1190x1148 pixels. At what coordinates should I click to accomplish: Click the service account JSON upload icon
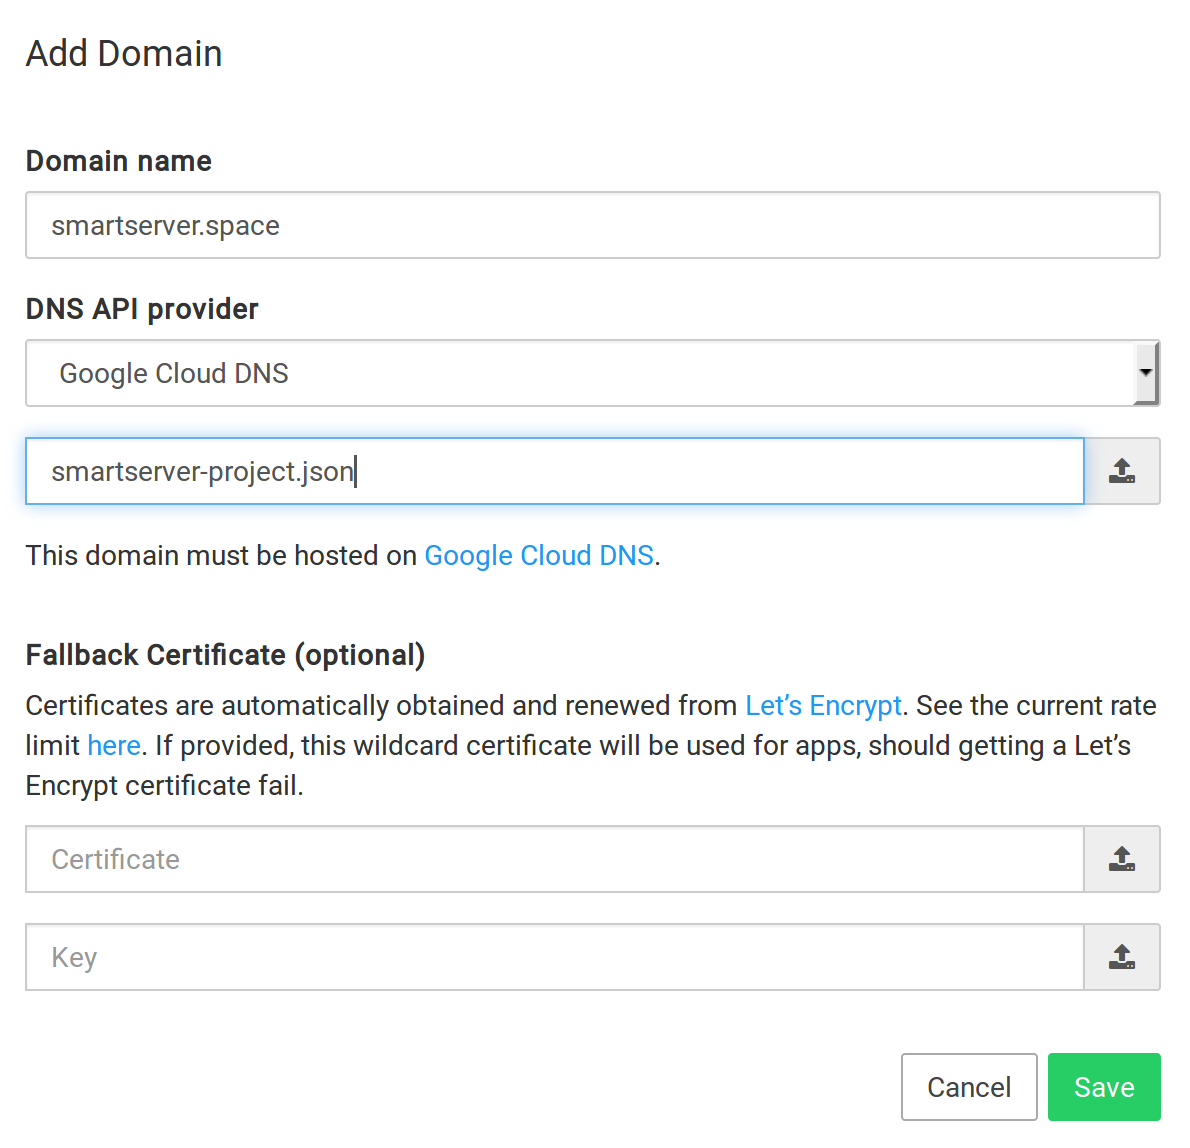point(1122,471)
